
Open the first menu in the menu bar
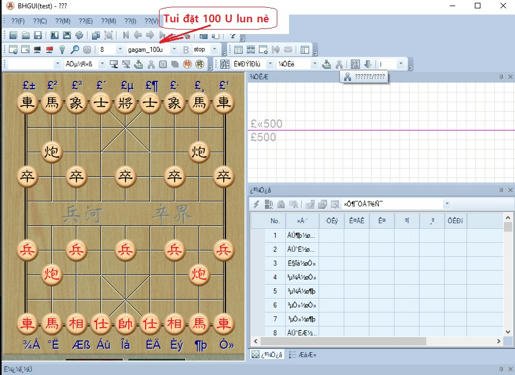(x=18, y=21)
